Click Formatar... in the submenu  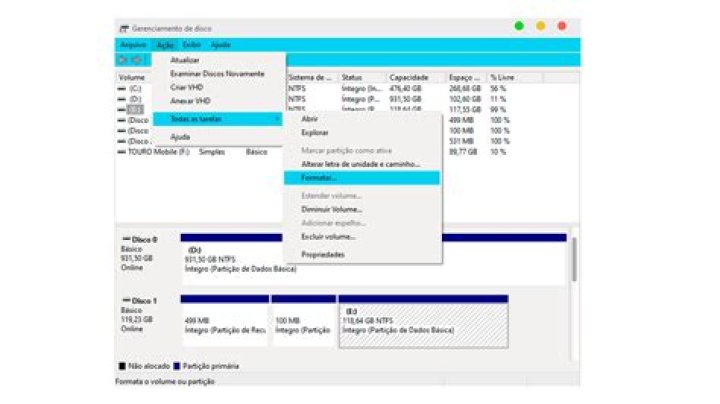tap(362, 178)
